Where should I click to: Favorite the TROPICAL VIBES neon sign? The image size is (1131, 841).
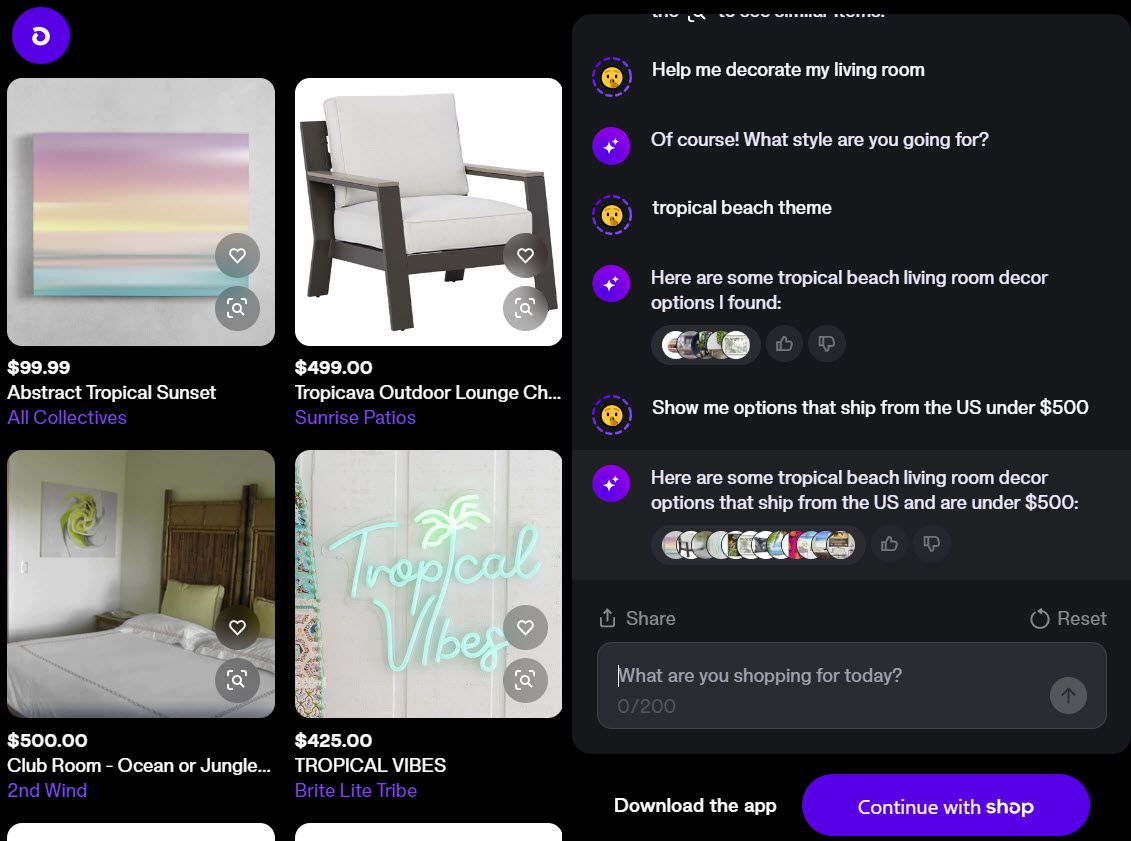coord(525,628)
